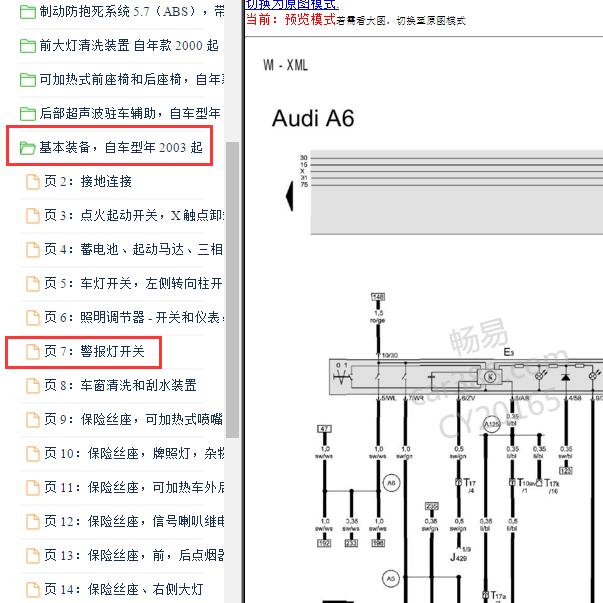Open folder 前大灯清洗装置 自年款 2000 起
This screenshot has width=603, height=603.
pyautogui.click(x=119, y=46)
